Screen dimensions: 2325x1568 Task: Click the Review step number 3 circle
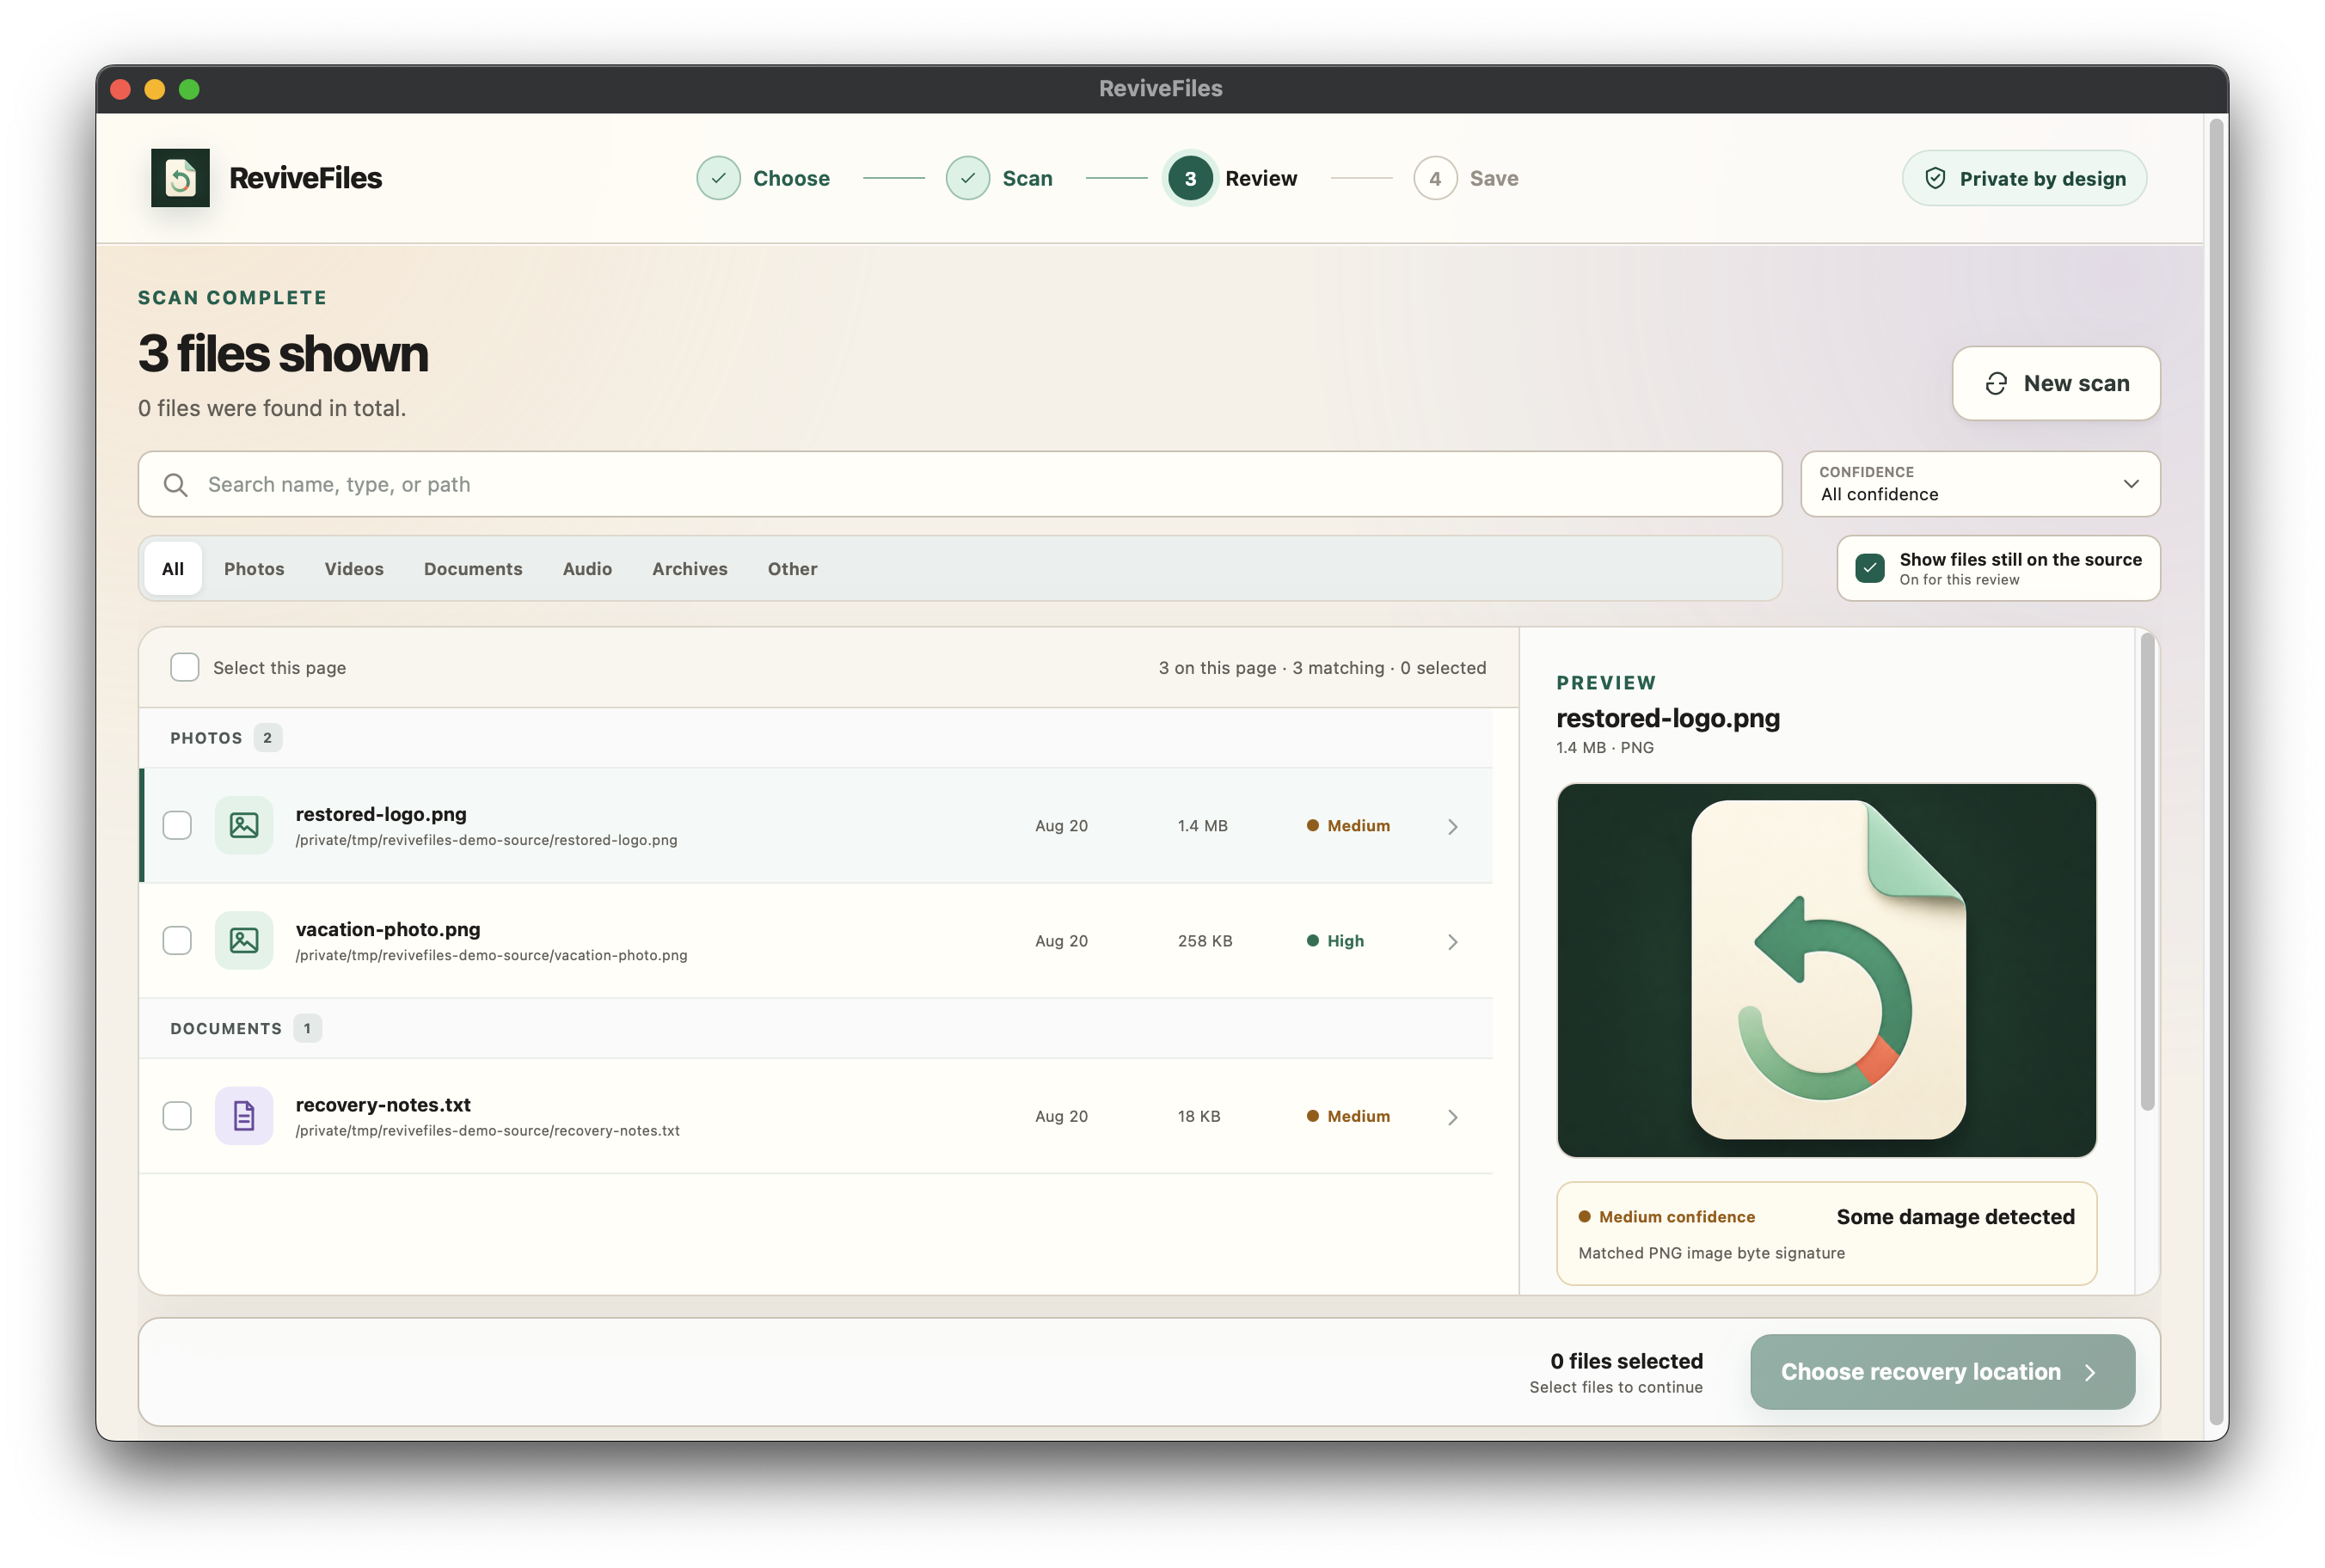(x=1189, y=178)
